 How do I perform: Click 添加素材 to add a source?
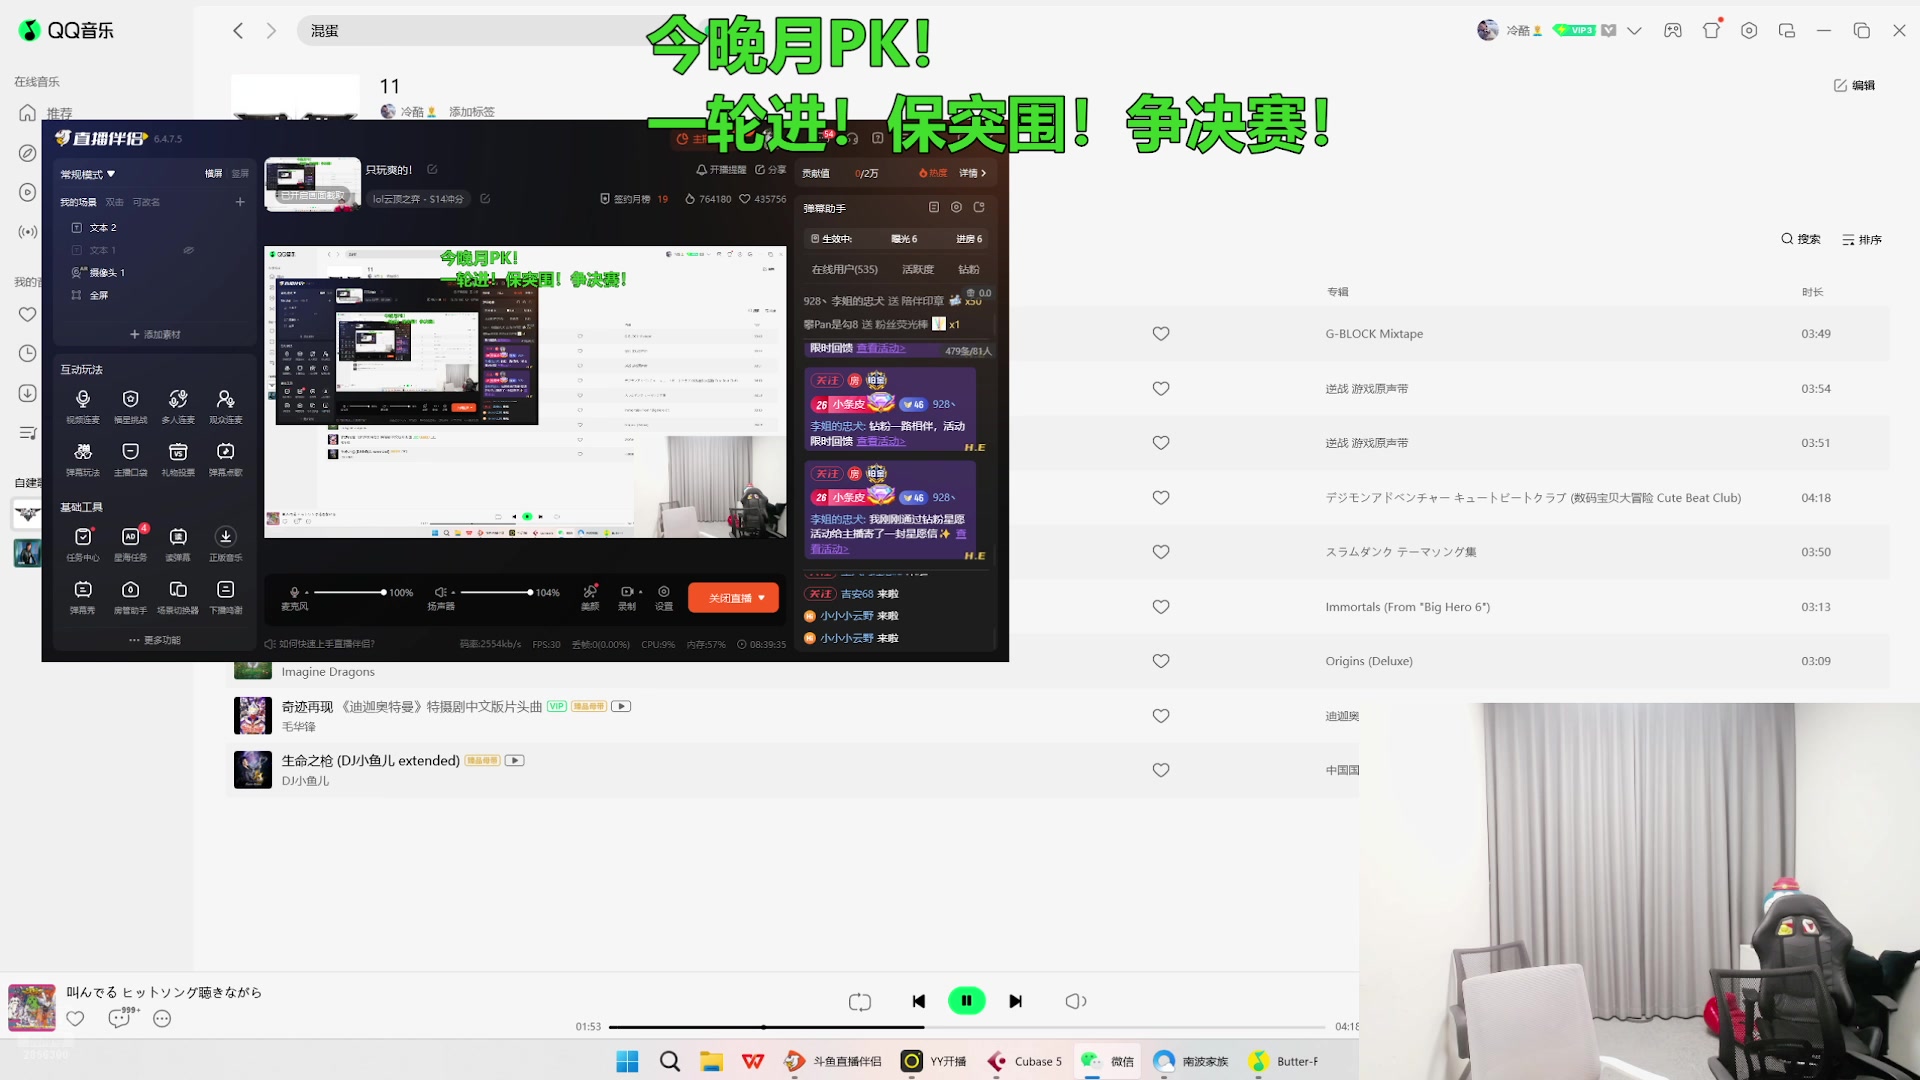(x=155, y=334)
